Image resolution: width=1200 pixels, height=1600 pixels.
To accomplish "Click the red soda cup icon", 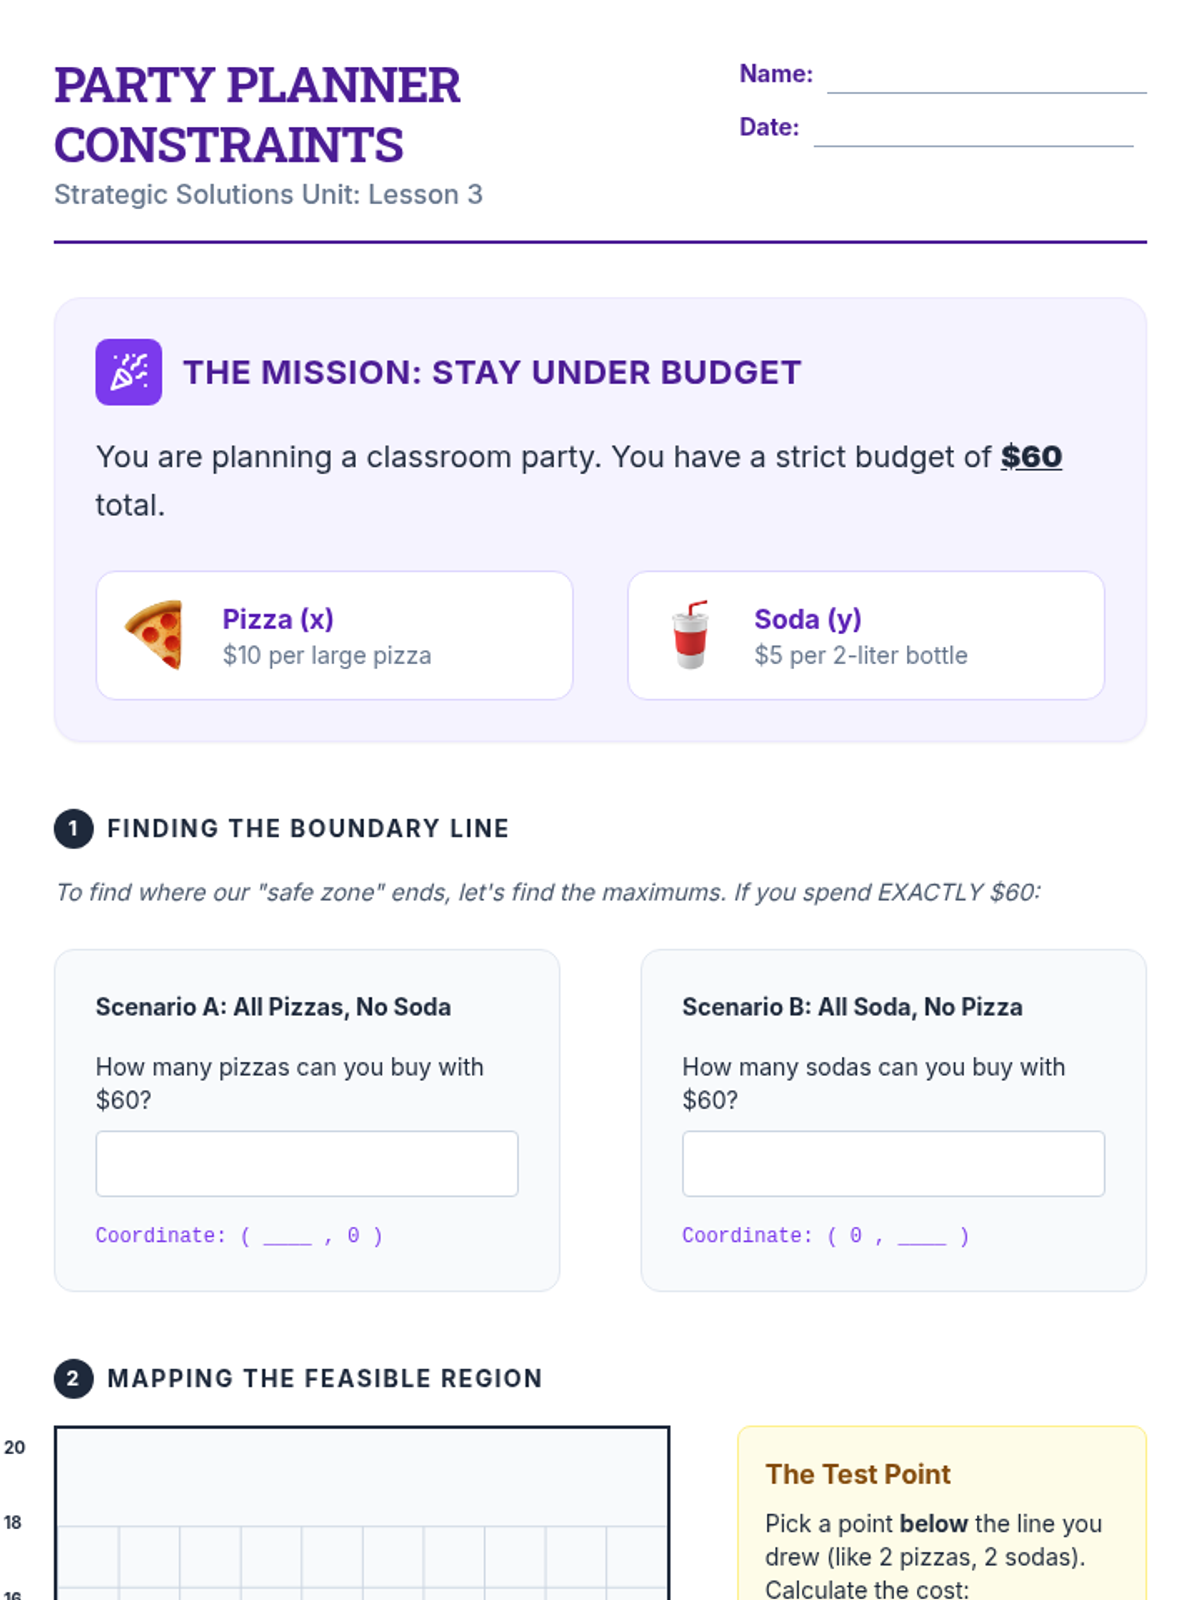I will (690, 635).
